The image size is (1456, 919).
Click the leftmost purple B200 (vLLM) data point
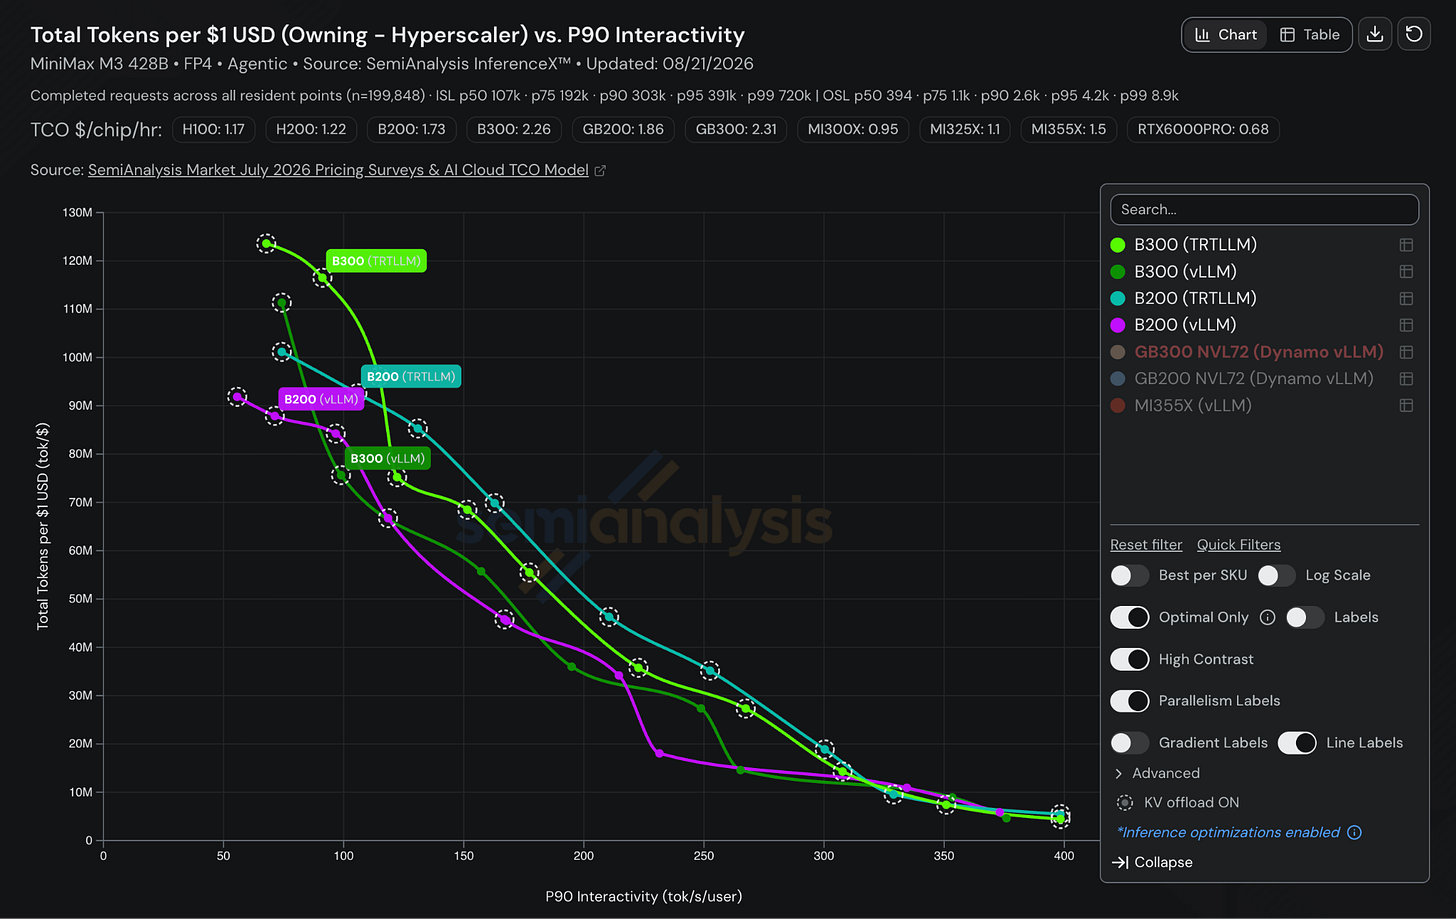click(237, 397)
